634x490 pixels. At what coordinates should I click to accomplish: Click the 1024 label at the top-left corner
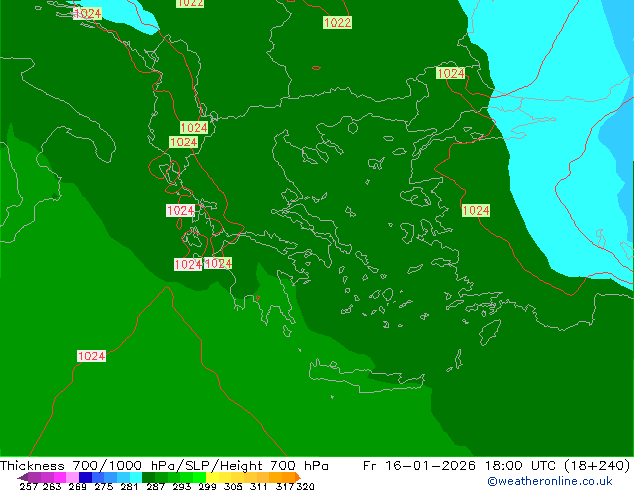(87, 14)
